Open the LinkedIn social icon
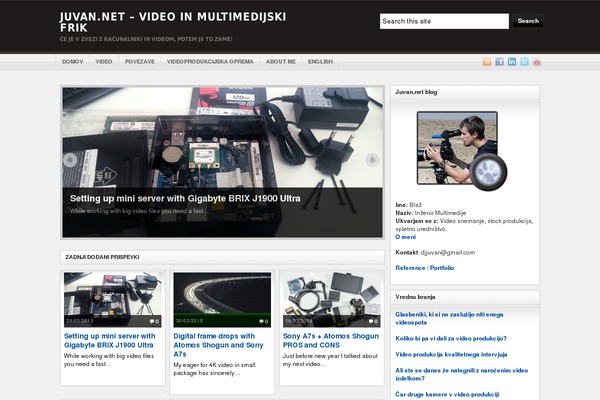Screen dimensions: 600x400 (x=512, y=62)
